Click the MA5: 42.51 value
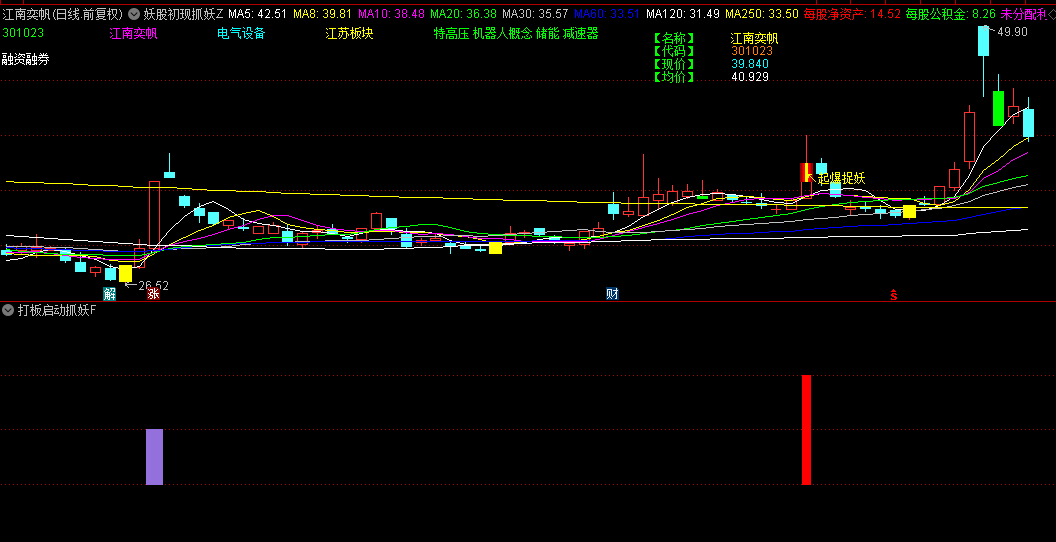The image size is (1056, 542). [257, 13]
